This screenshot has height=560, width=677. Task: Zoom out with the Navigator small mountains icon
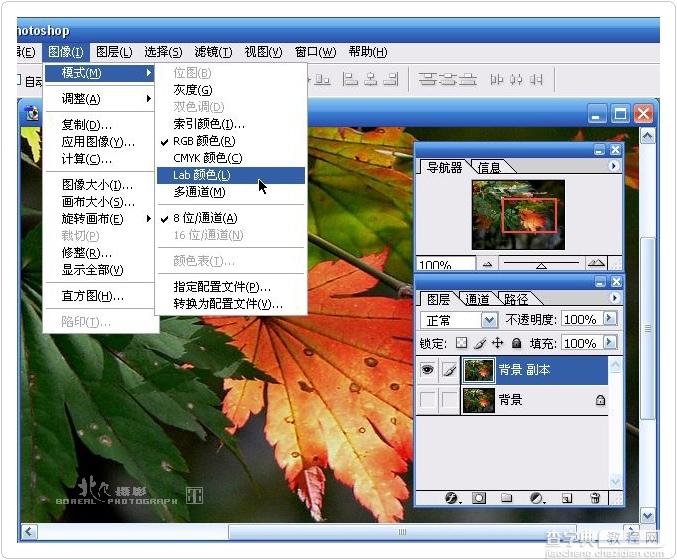487,264
